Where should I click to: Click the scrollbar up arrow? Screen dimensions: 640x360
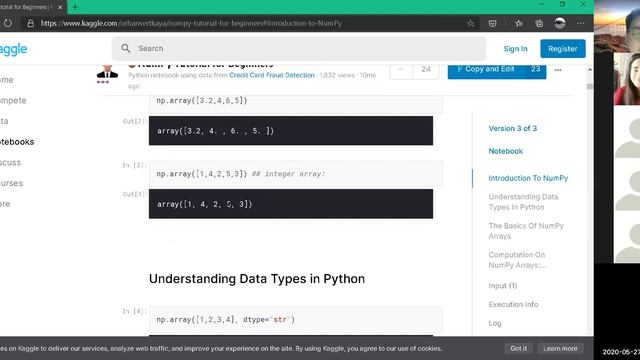[x=590, y=70]
